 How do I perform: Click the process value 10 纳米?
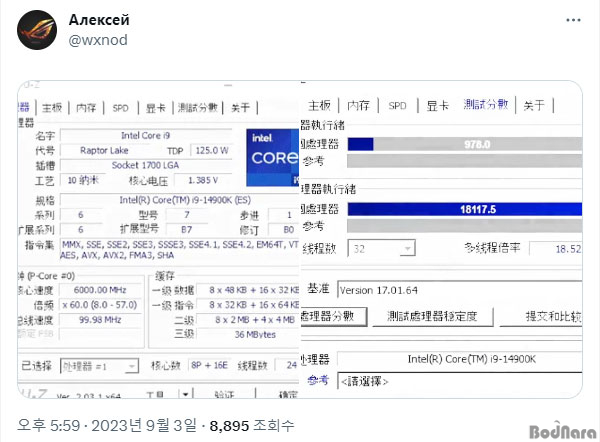(x=83, y=180)
